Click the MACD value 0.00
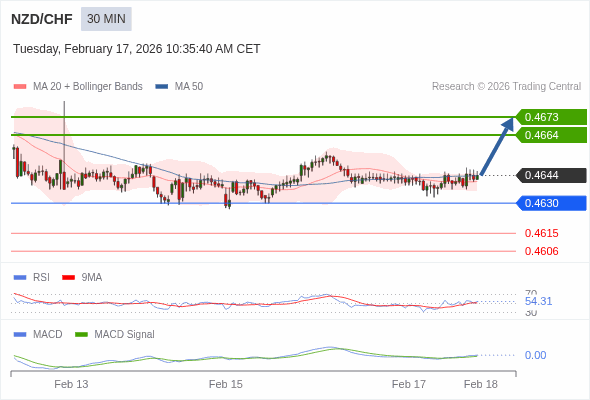The image size is (590, 400). click(x=535, y=355)
